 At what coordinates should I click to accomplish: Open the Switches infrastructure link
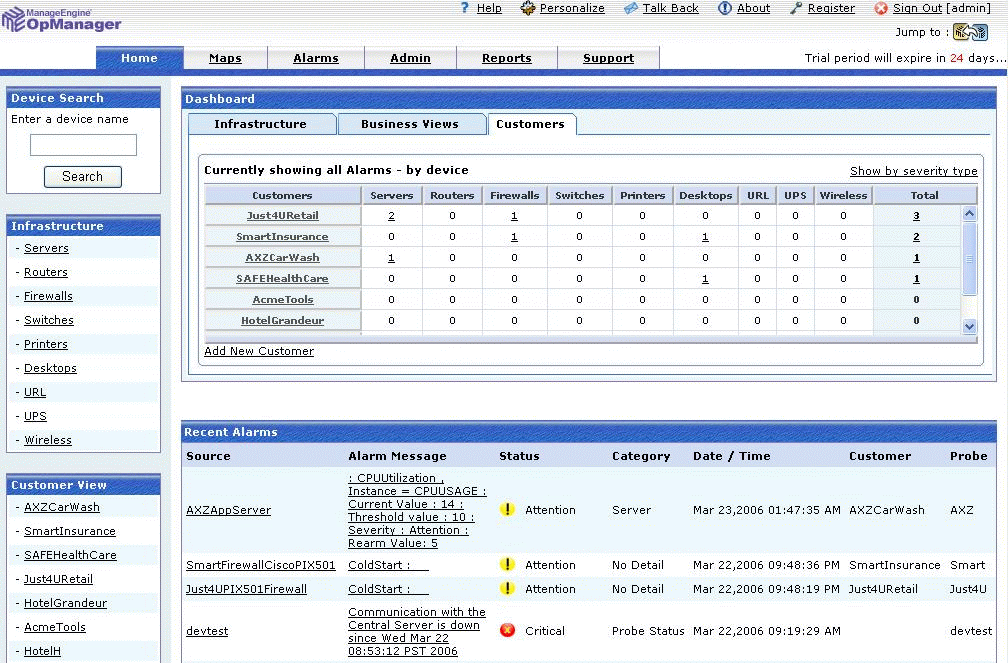(49, 320)
